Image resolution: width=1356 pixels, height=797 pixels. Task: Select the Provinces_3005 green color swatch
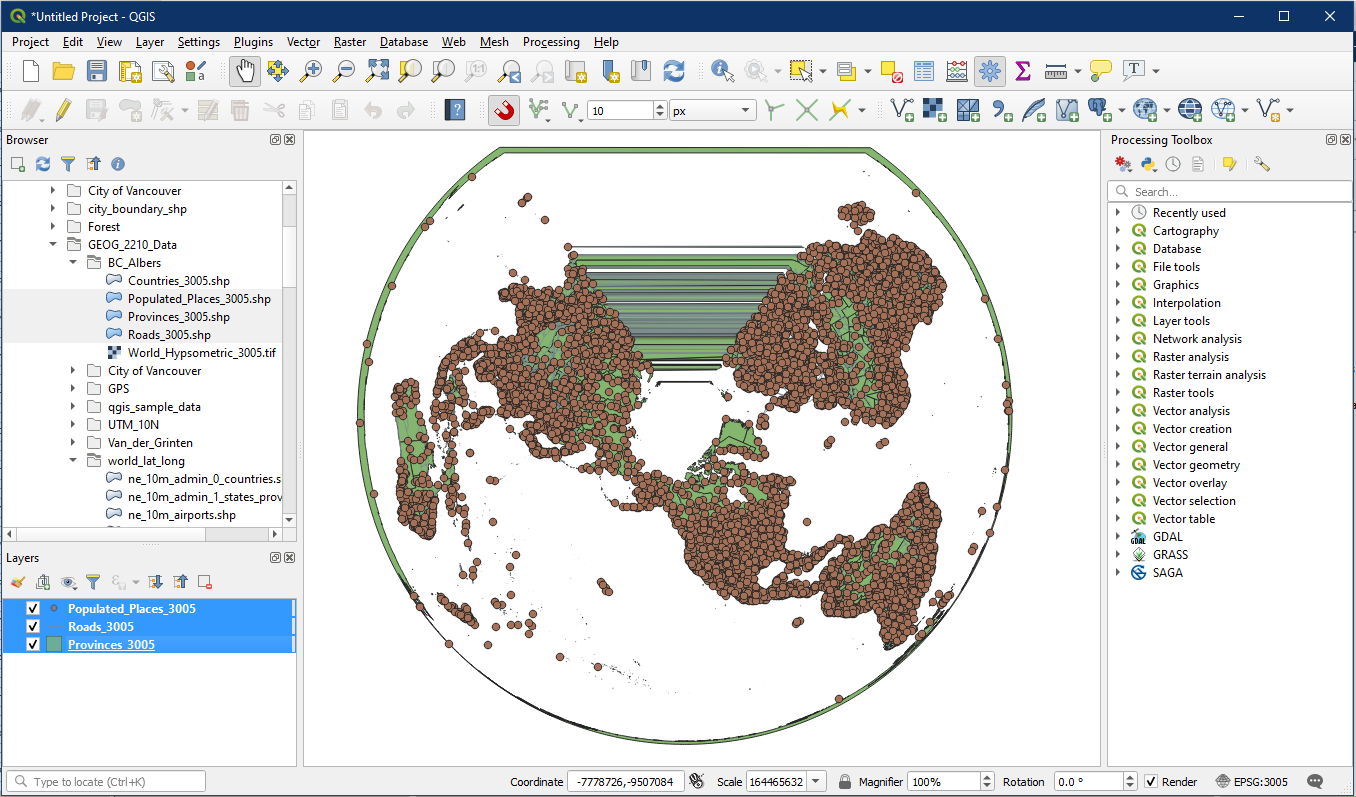click(54, 645)
